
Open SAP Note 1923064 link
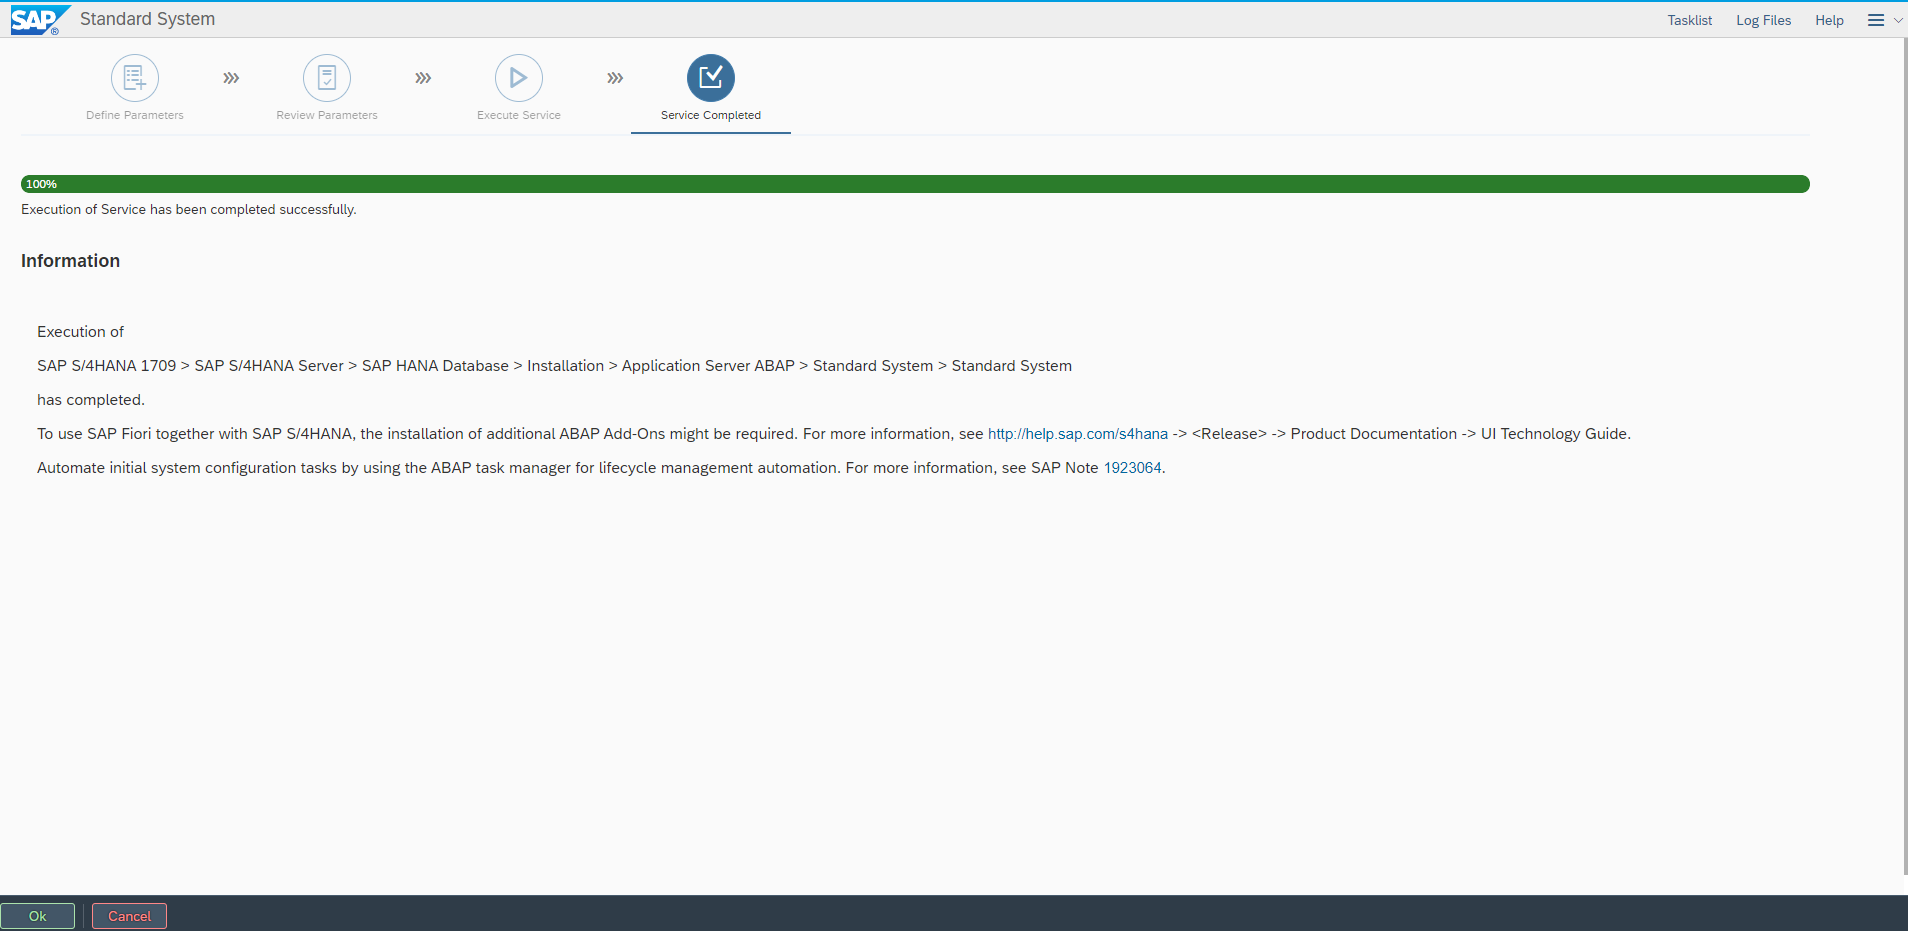(x=1132, y=468)
